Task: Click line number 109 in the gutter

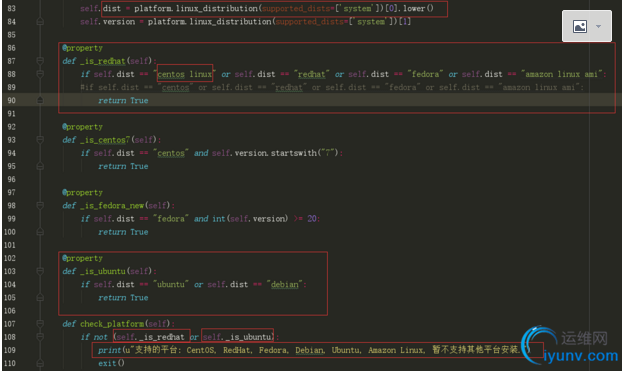Action: (10, 350)
